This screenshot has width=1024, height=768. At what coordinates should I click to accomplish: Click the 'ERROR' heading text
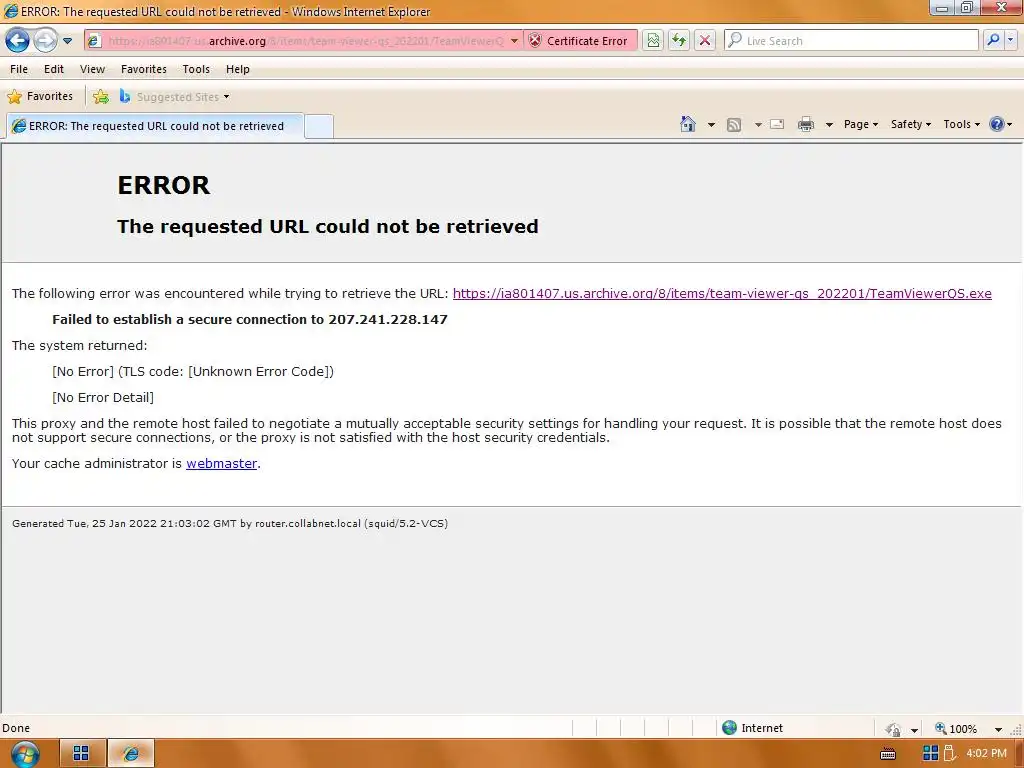[x=163, y=185]
